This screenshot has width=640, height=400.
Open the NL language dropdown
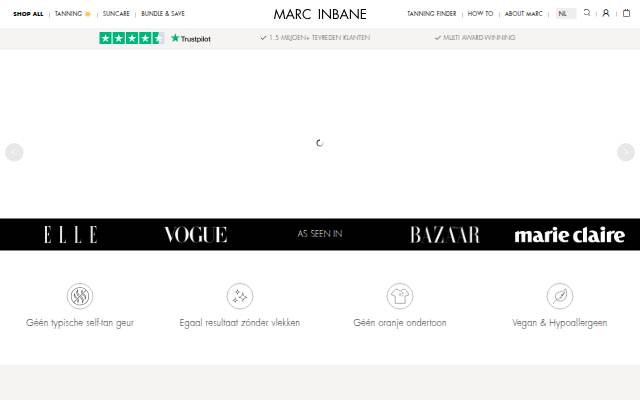click(x=566, y=13)
